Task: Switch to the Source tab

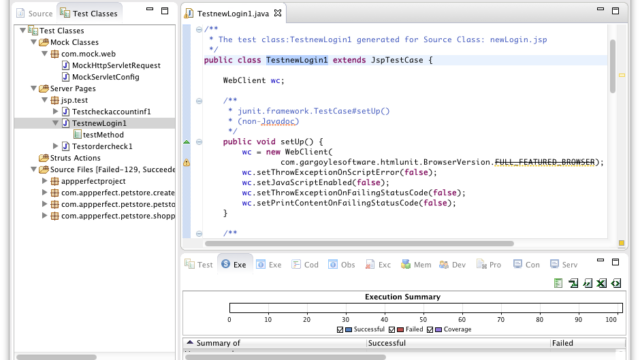Action: pyautogui.click(x=34, y=13)
